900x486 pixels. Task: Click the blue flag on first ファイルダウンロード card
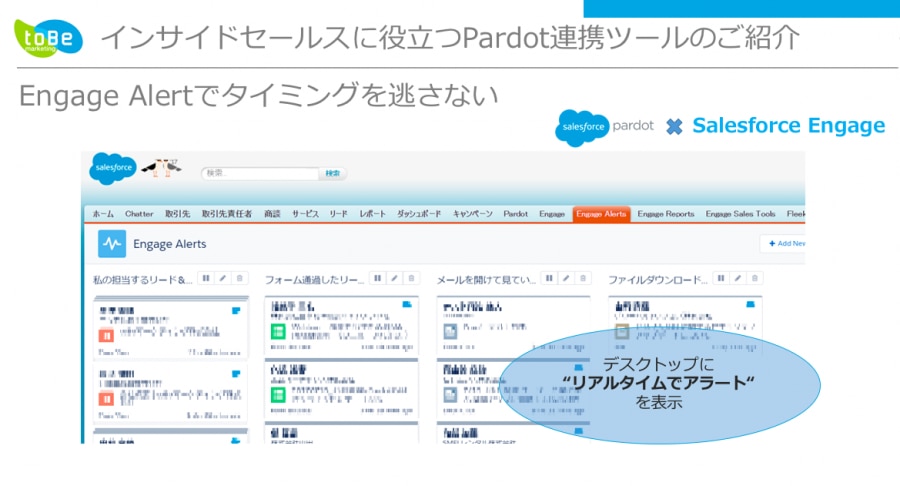(x=750, y=304)
